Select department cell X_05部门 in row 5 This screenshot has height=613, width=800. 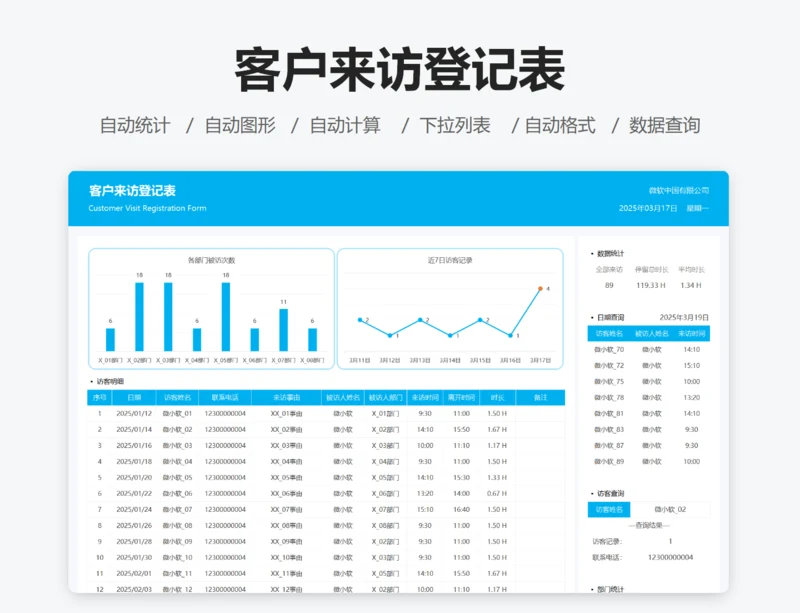(x=386, y=478)
